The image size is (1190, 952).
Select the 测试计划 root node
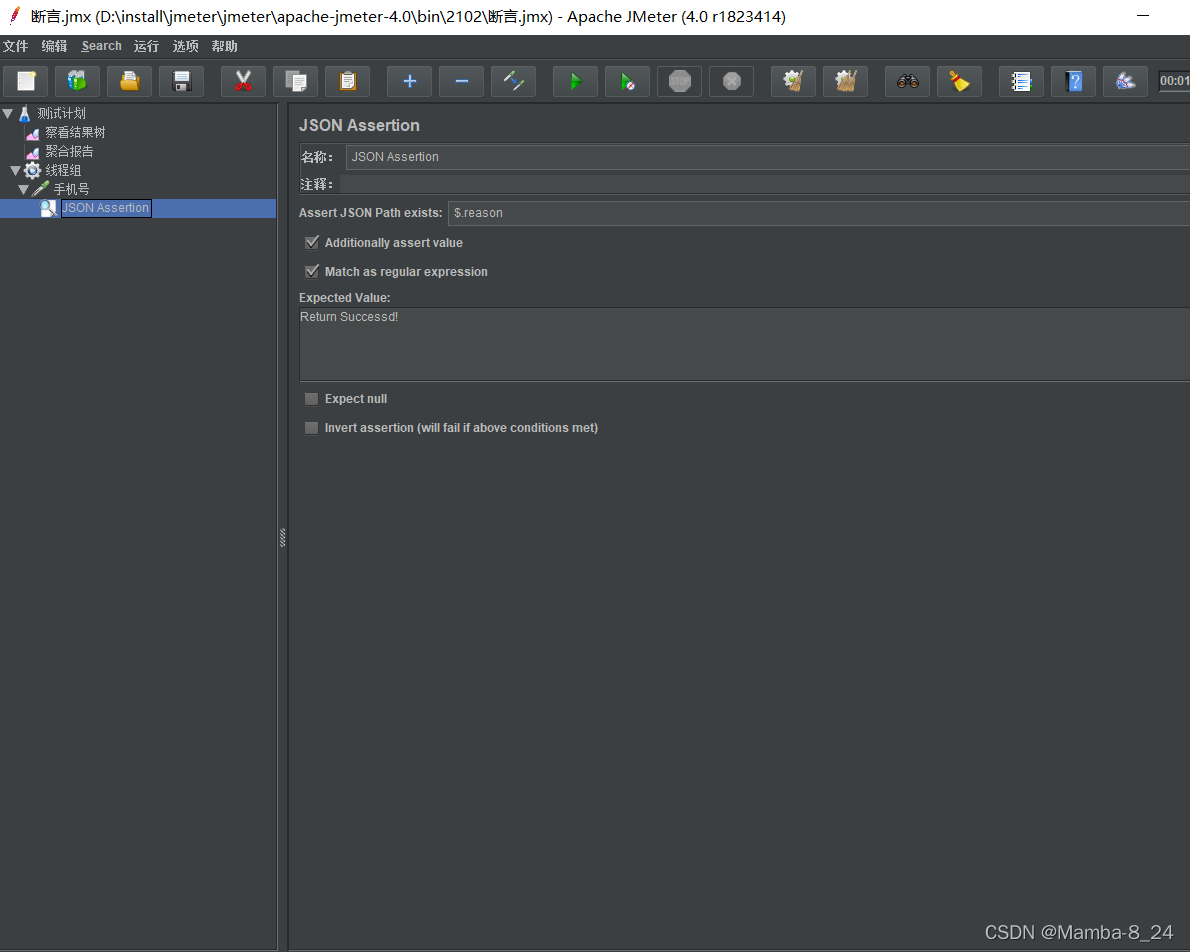pyautogui.click(x=61, y=114)
